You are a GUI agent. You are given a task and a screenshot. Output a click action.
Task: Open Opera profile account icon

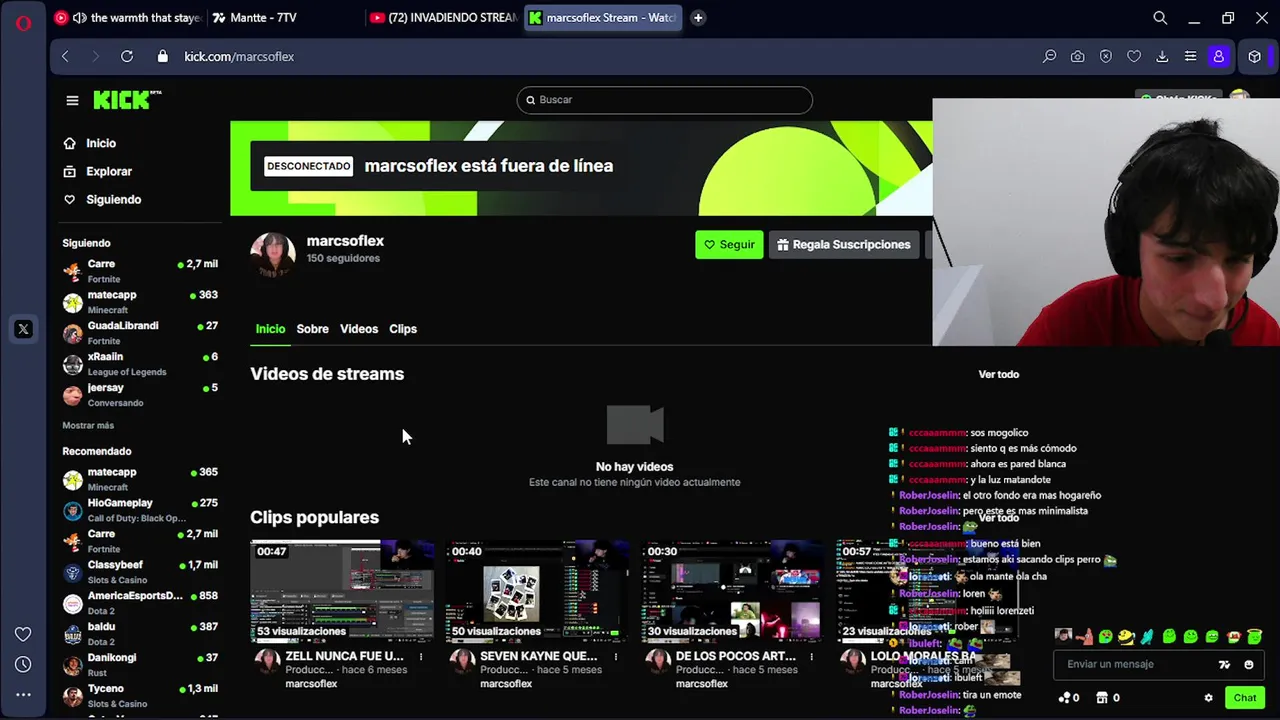[x=1218, y=57]
